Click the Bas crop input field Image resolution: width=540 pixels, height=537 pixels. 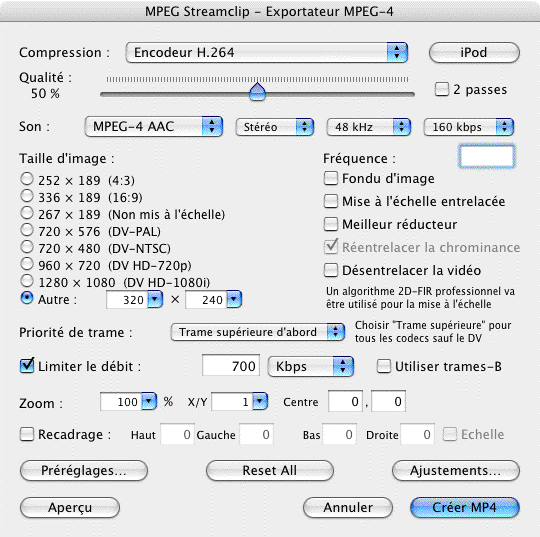[x=340, y=434]
